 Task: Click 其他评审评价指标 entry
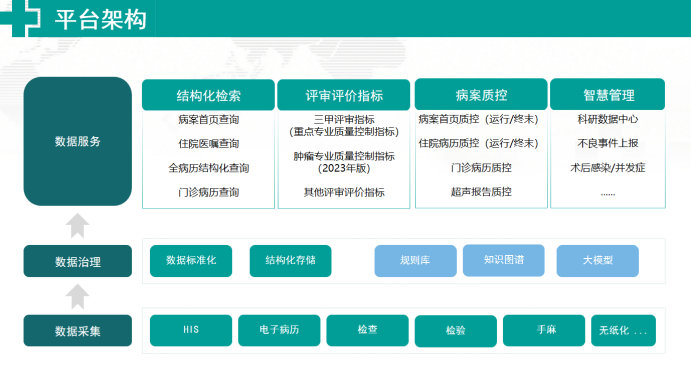344,192
